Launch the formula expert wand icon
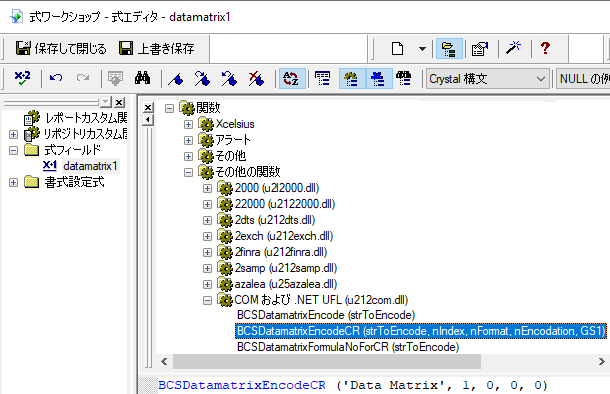The width and height of the screenshot is (610, 394). point(513,48)
